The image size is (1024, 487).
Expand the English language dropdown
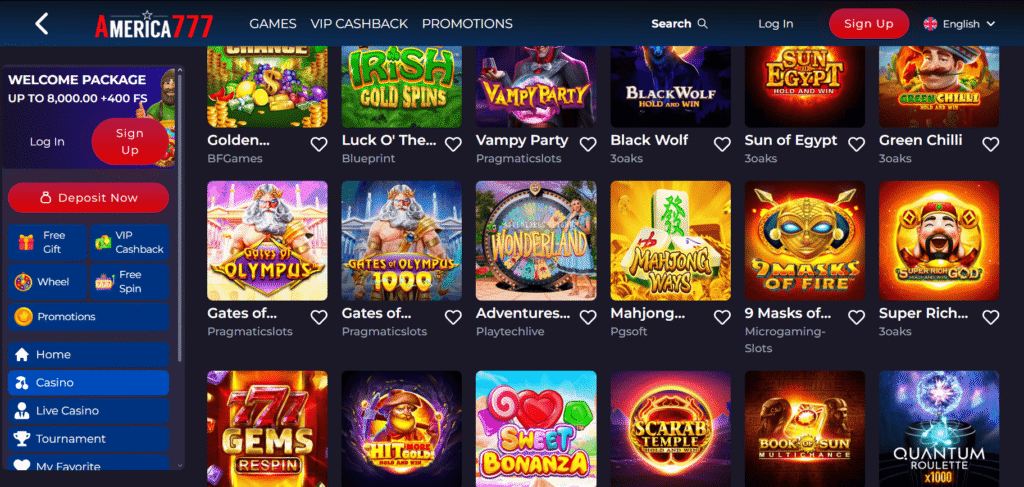click(959, 24)
